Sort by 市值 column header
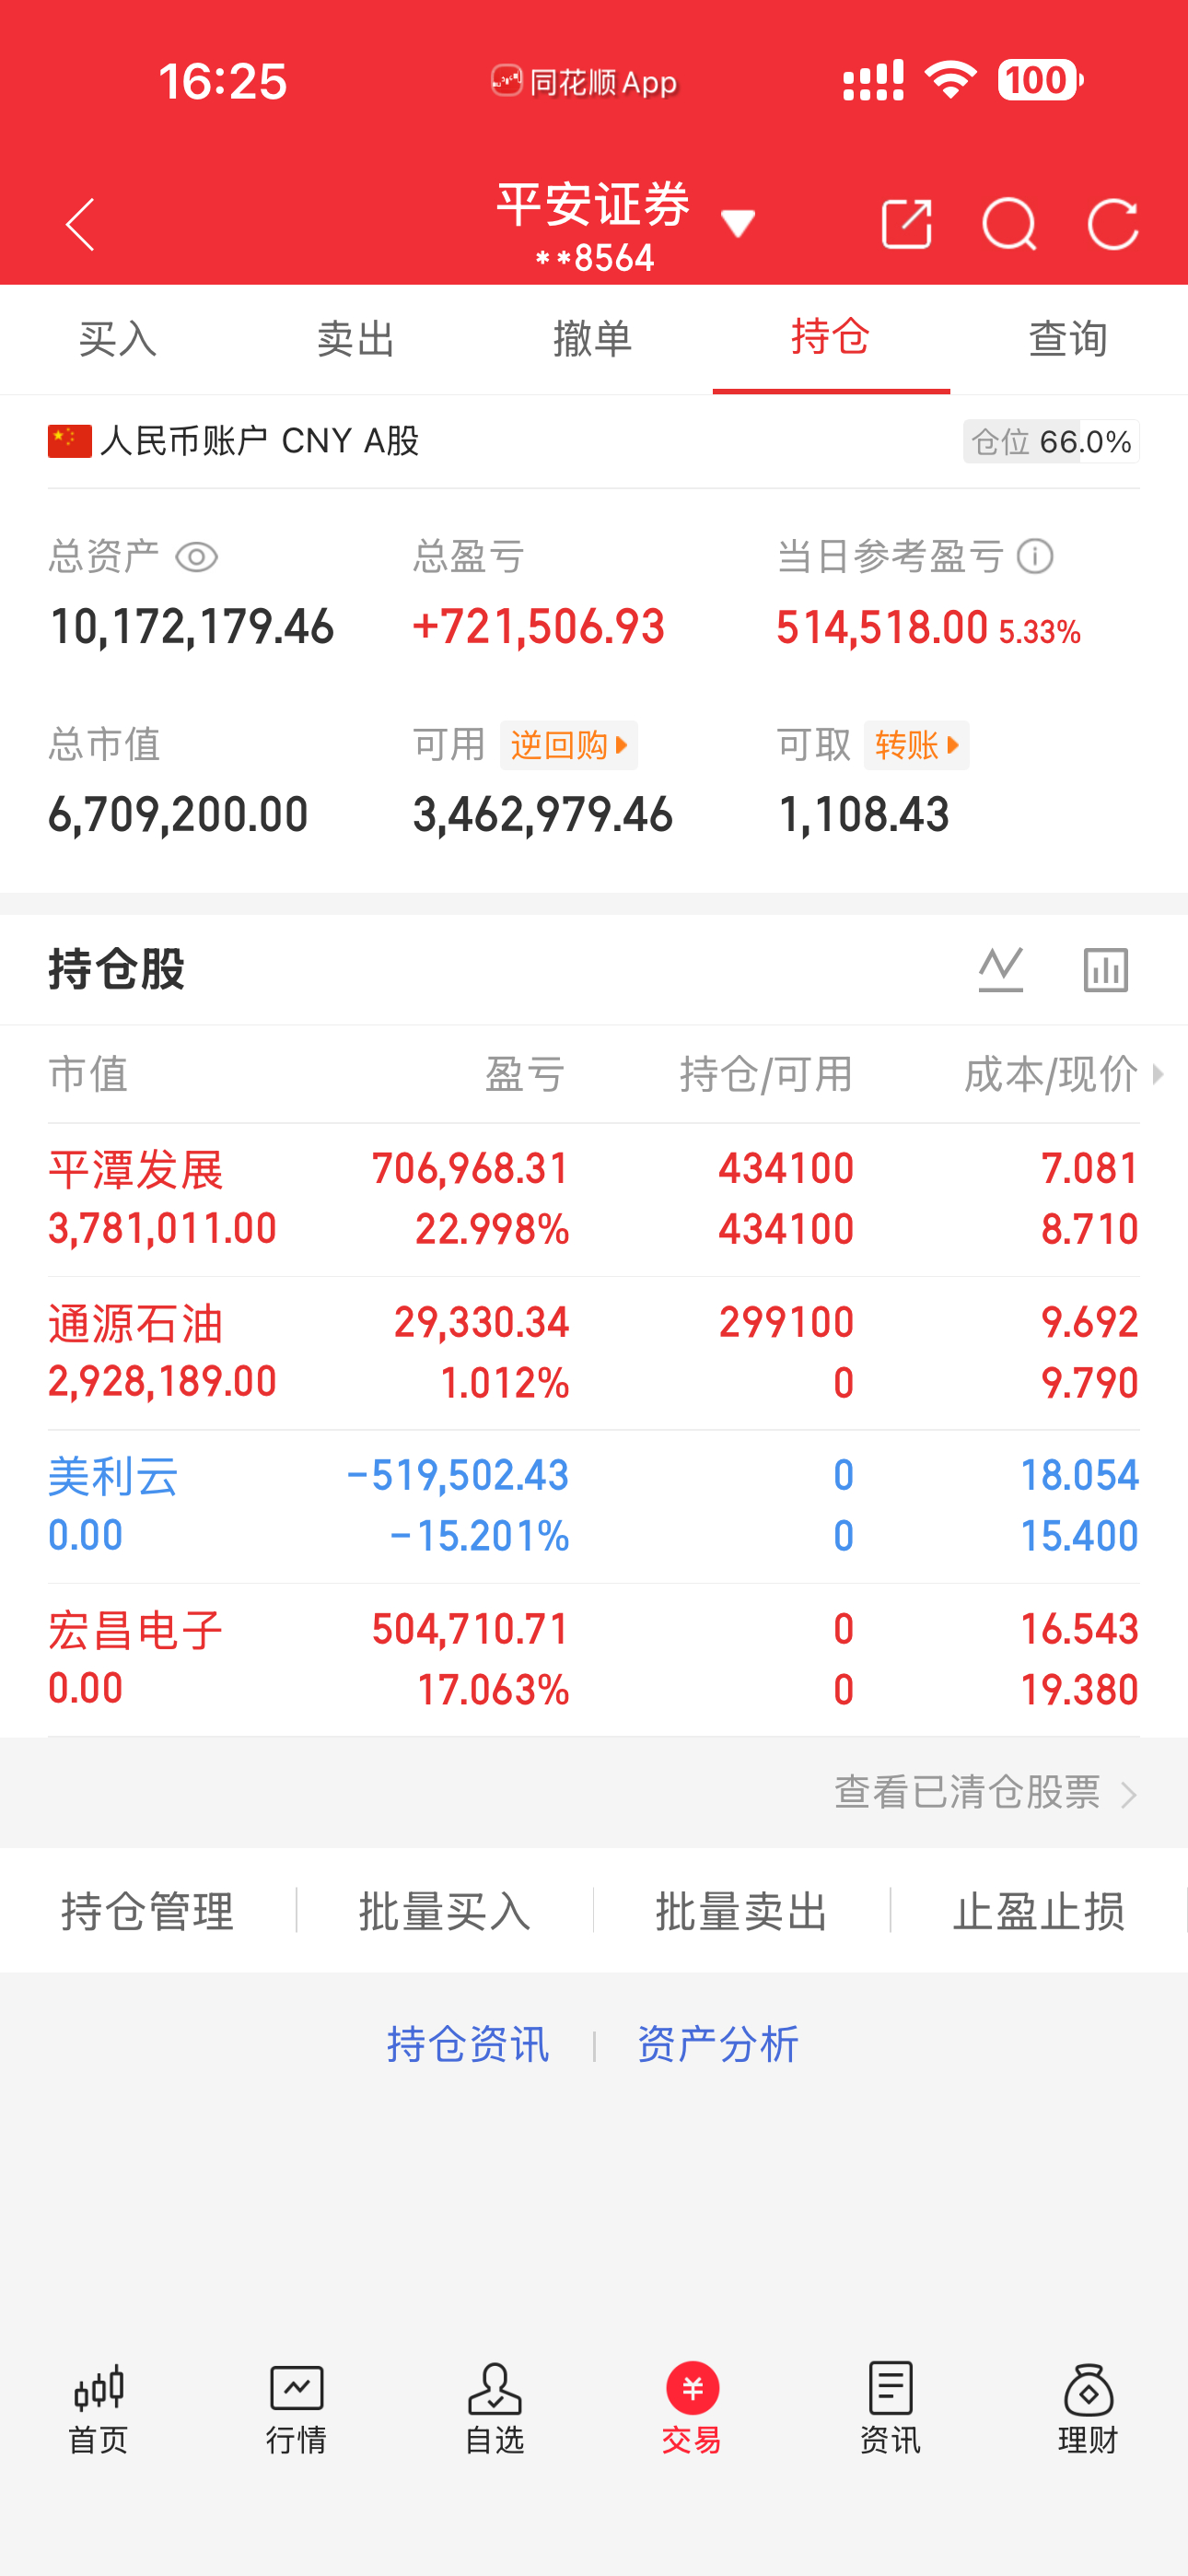 pos(88,1074)
